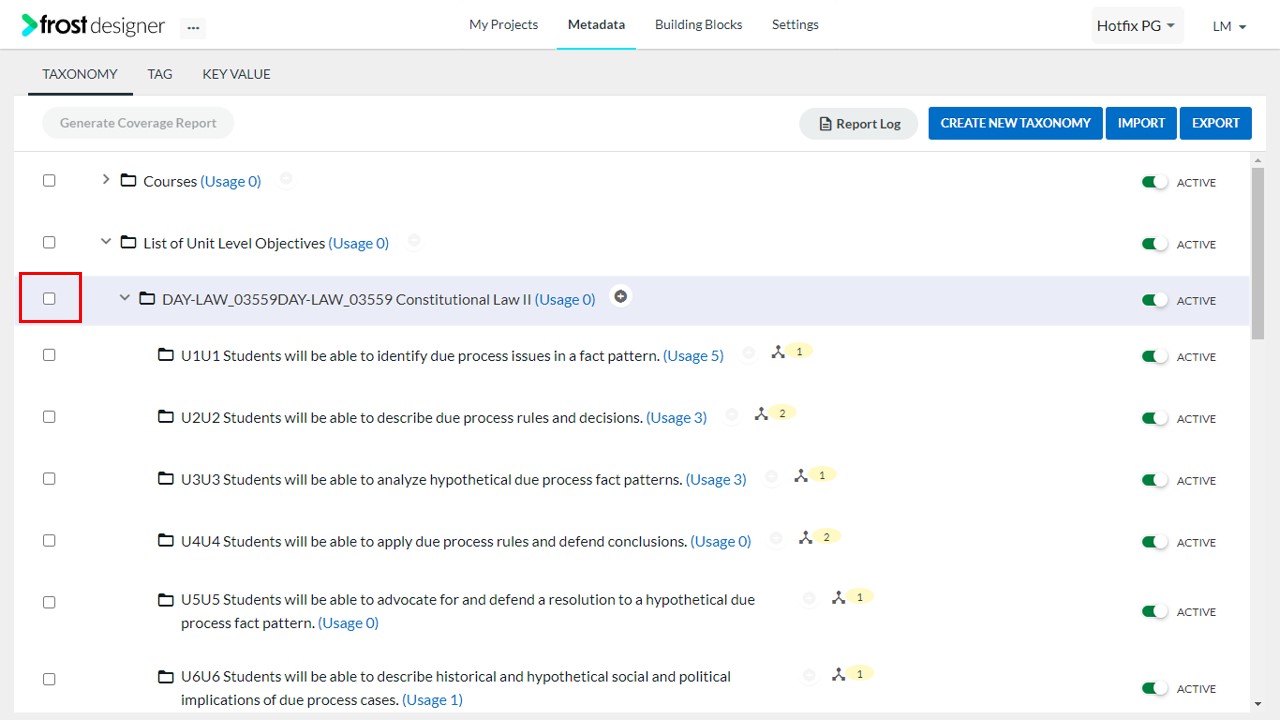The height and width of the screenshot is (720, 1280).
Task: Select the TAXONOMY tab
Action: coord(80,74)
